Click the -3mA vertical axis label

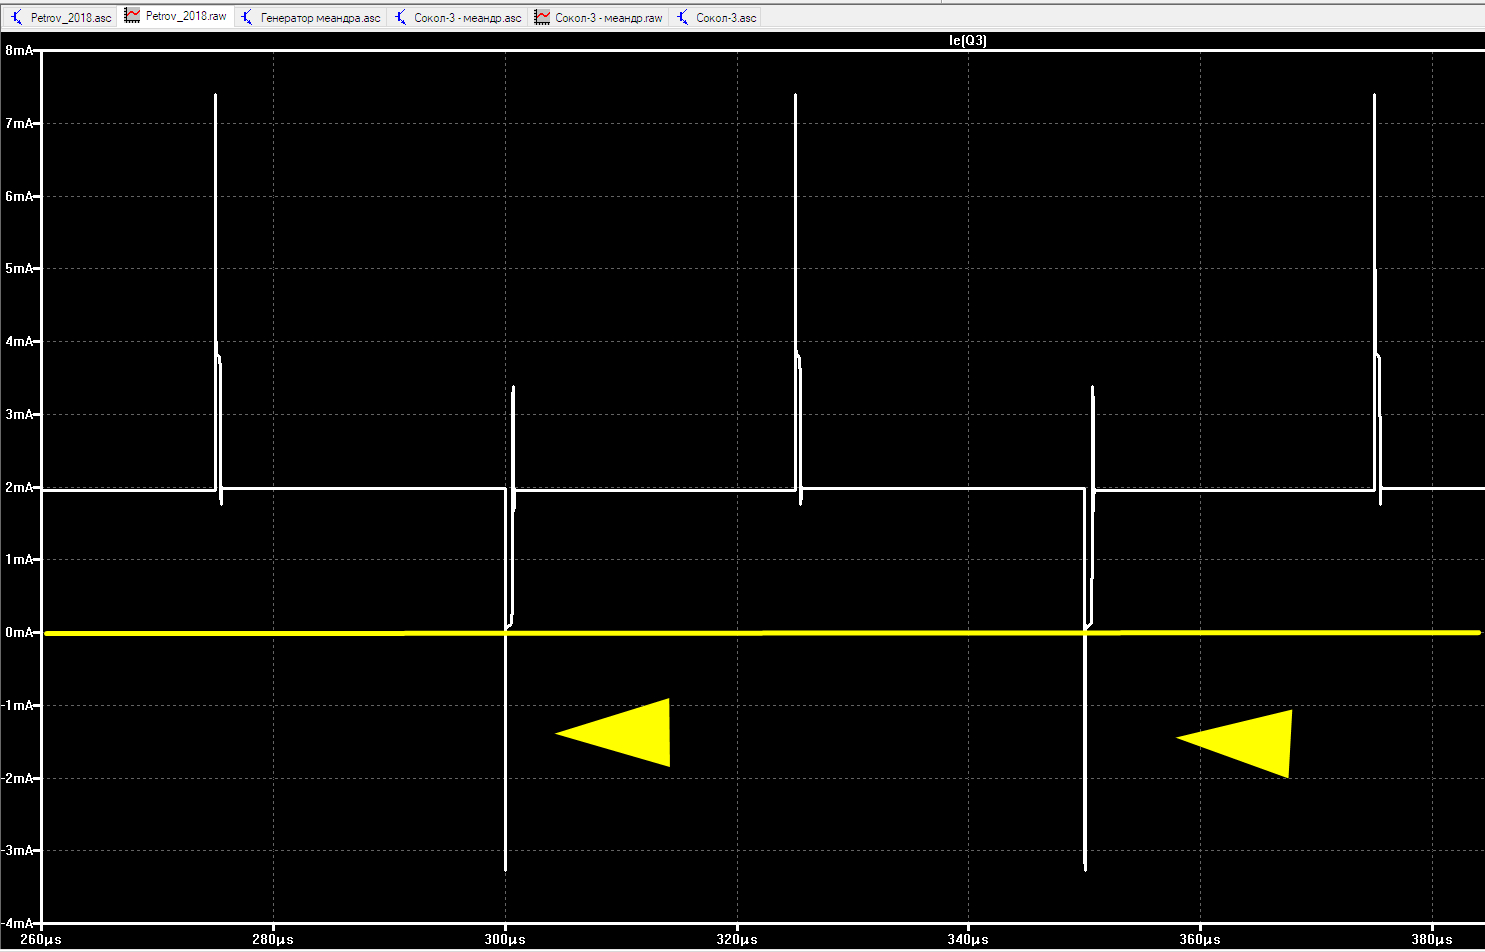[x=17, y=850]
